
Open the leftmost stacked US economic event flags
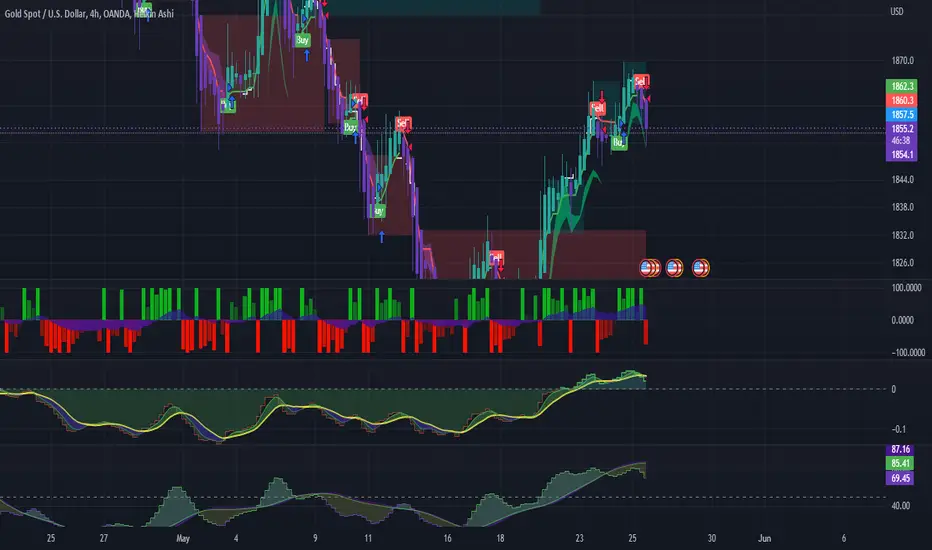[649, 268]
